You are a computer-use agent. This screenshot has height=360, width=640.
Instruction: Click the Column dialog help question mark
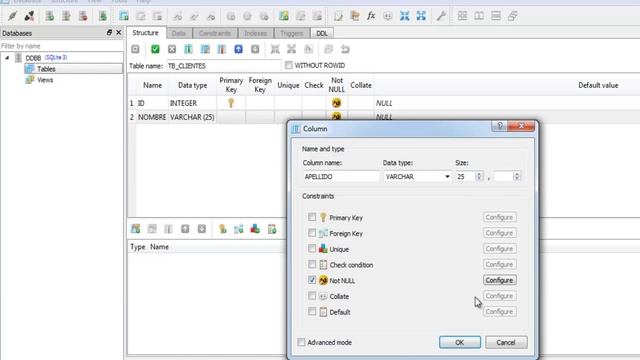coord(500,126)
